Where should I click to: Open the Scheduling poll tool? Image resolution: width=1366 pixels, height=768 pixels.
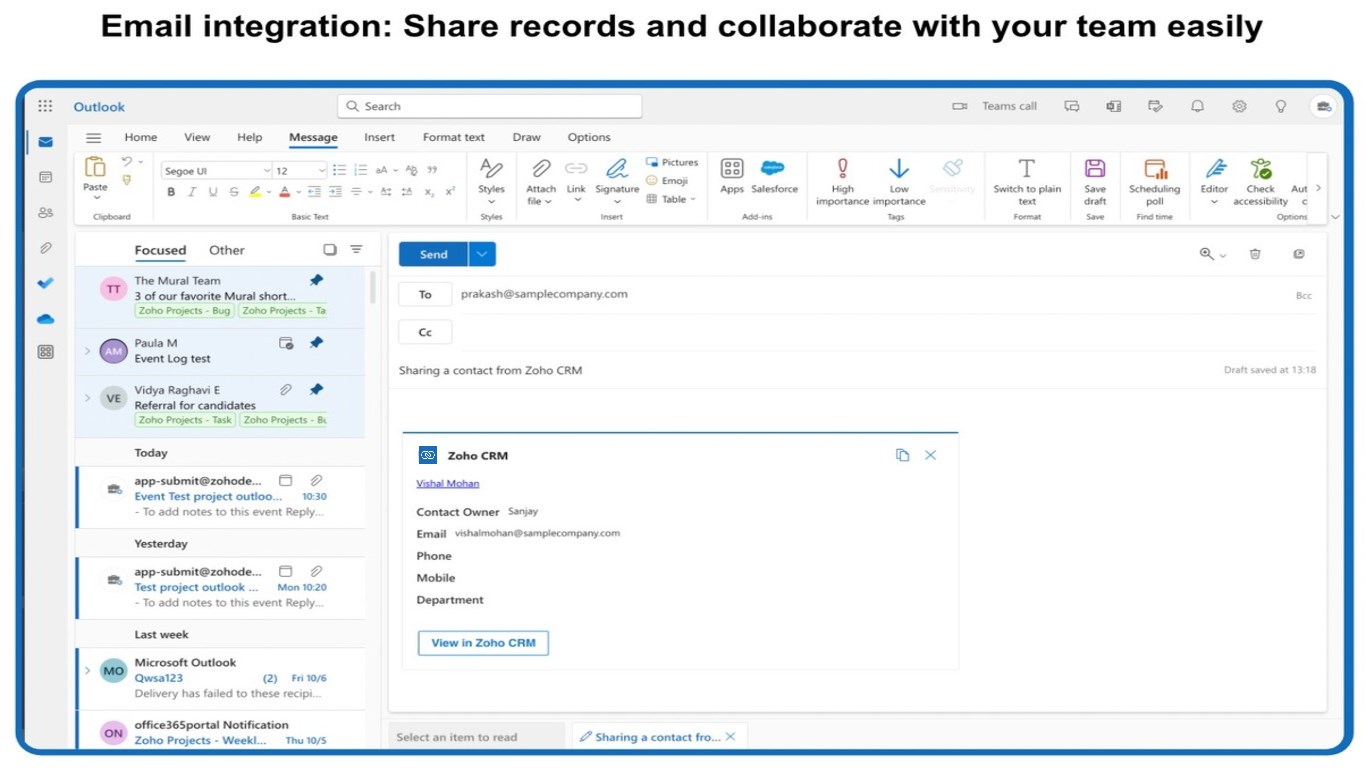tap(1155, 182)
